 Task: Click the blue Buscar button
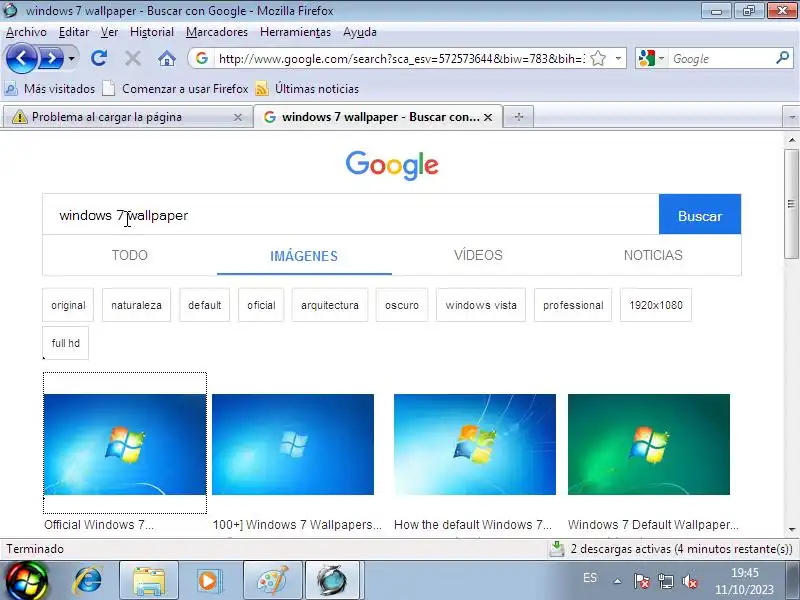699,215
